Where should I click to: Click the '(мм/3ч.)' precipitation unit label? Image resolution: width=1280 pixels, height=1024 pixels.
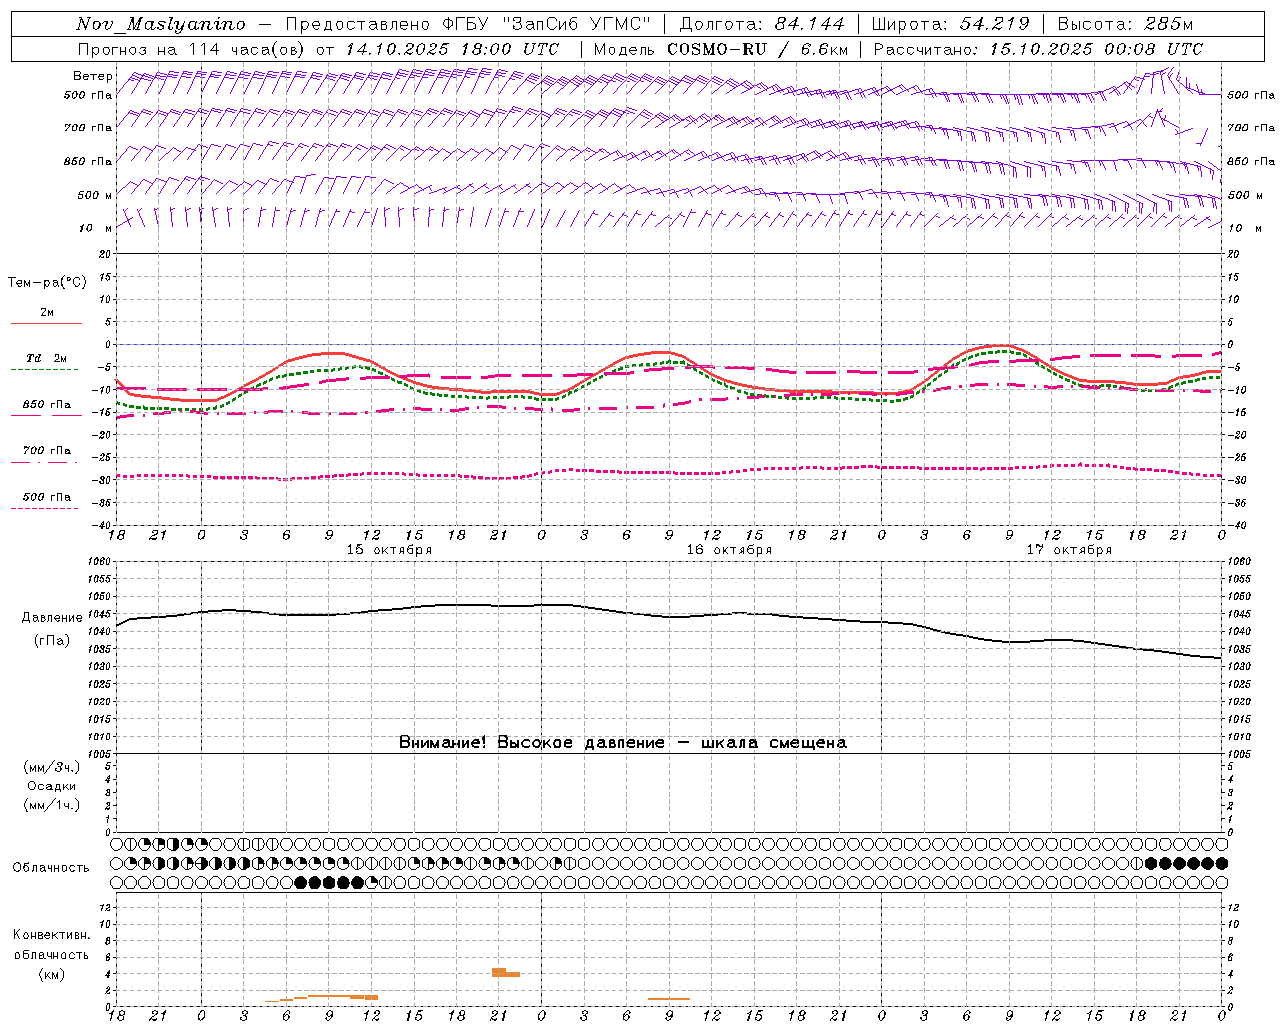point(52,767)
